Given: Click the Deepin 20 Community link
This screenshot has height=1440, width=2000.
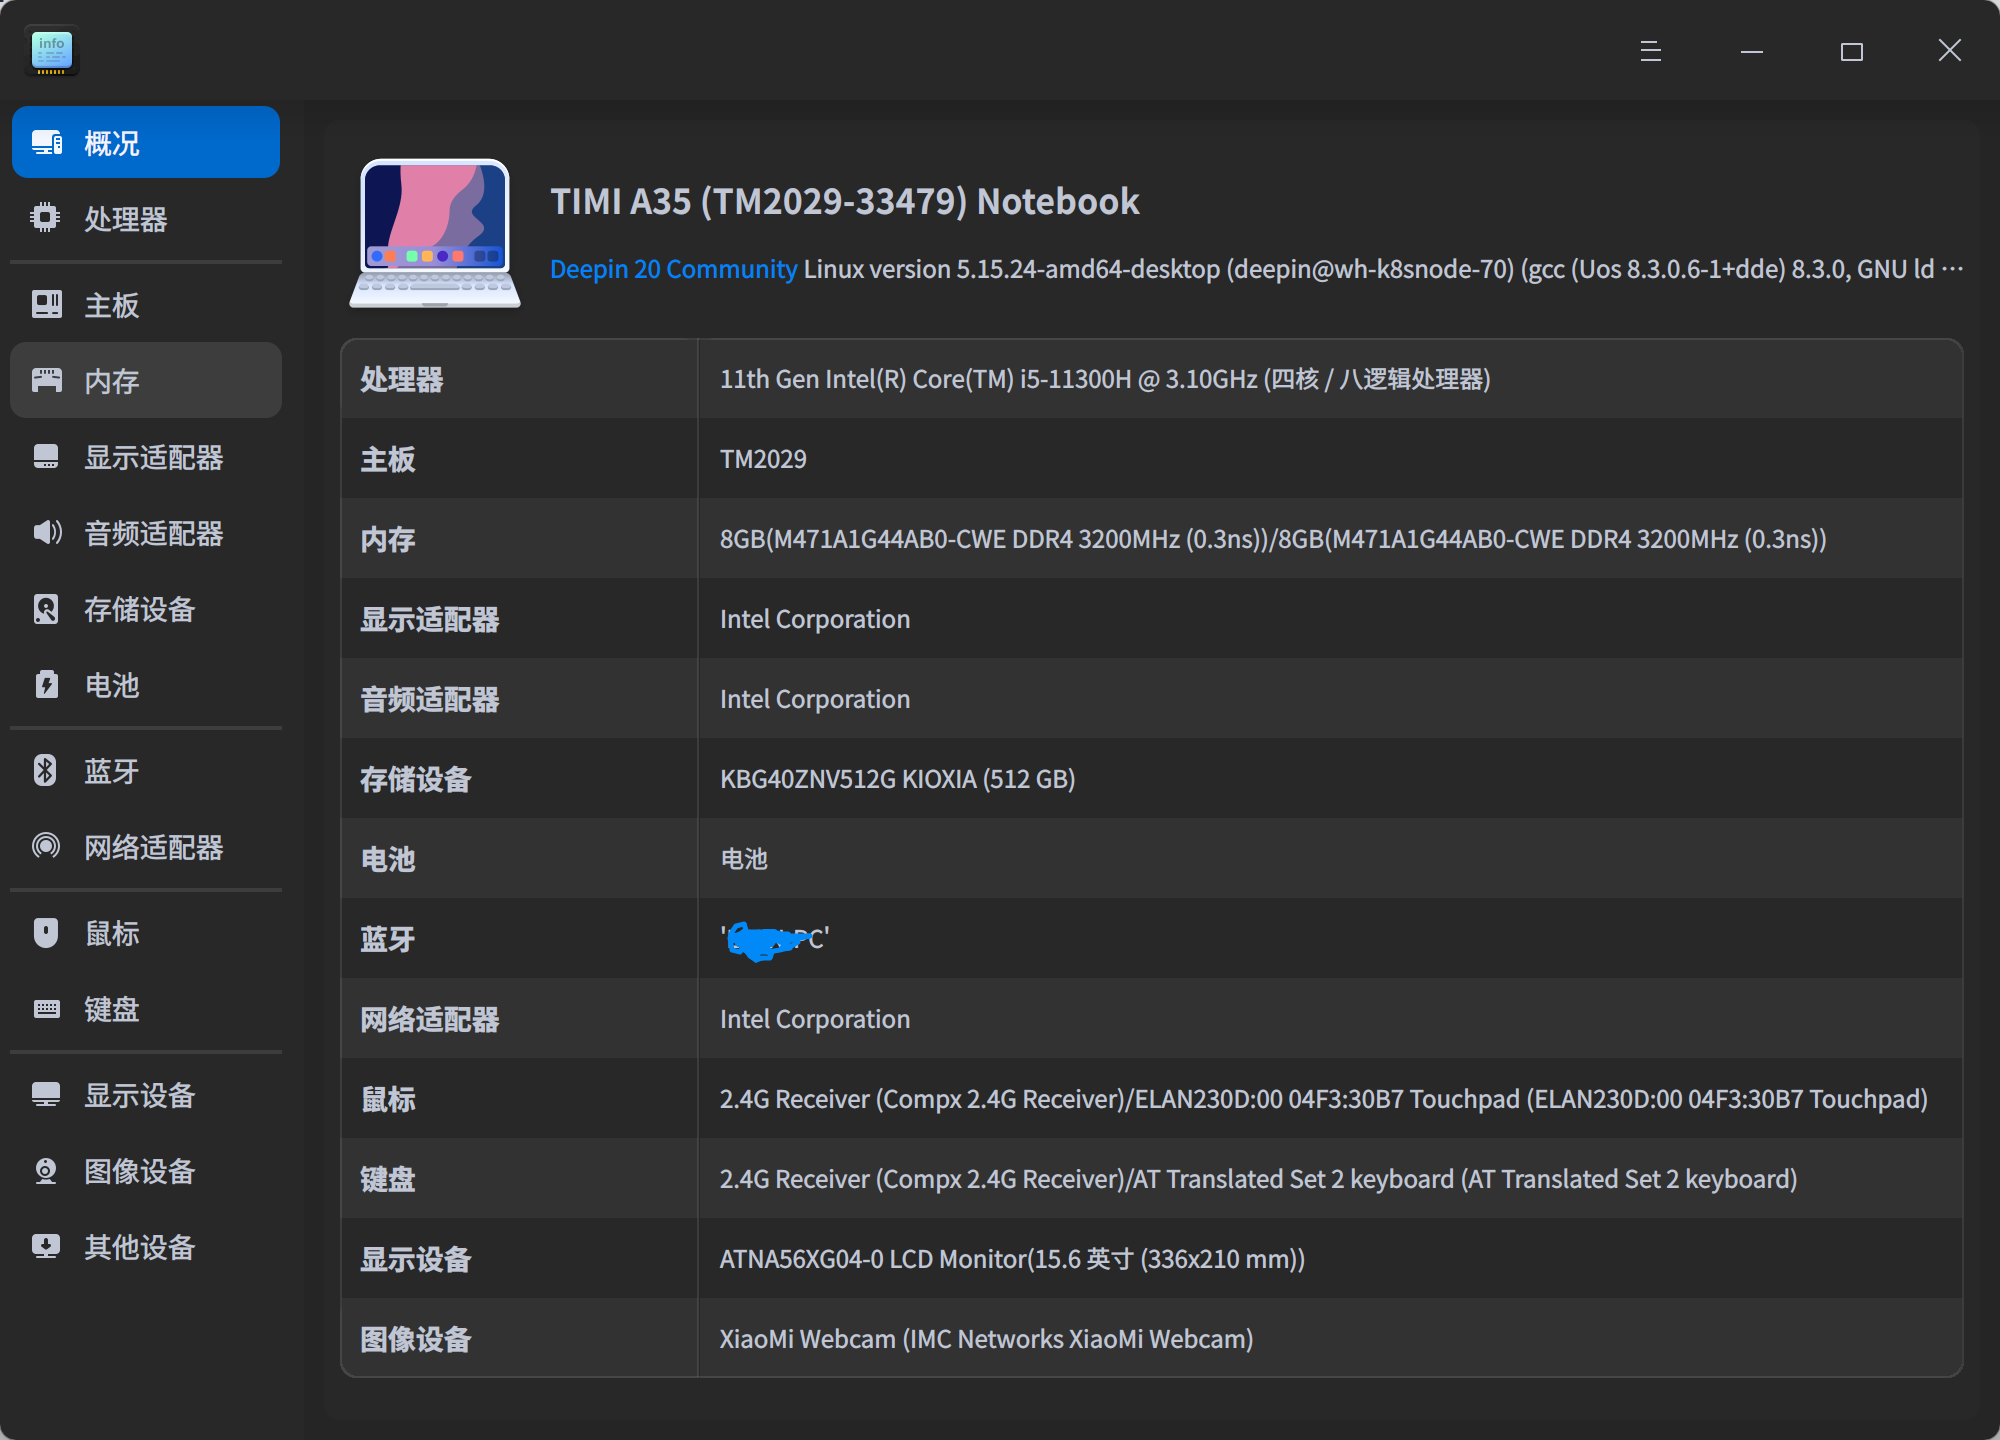Looking at the screenshot, I should 673,268.
